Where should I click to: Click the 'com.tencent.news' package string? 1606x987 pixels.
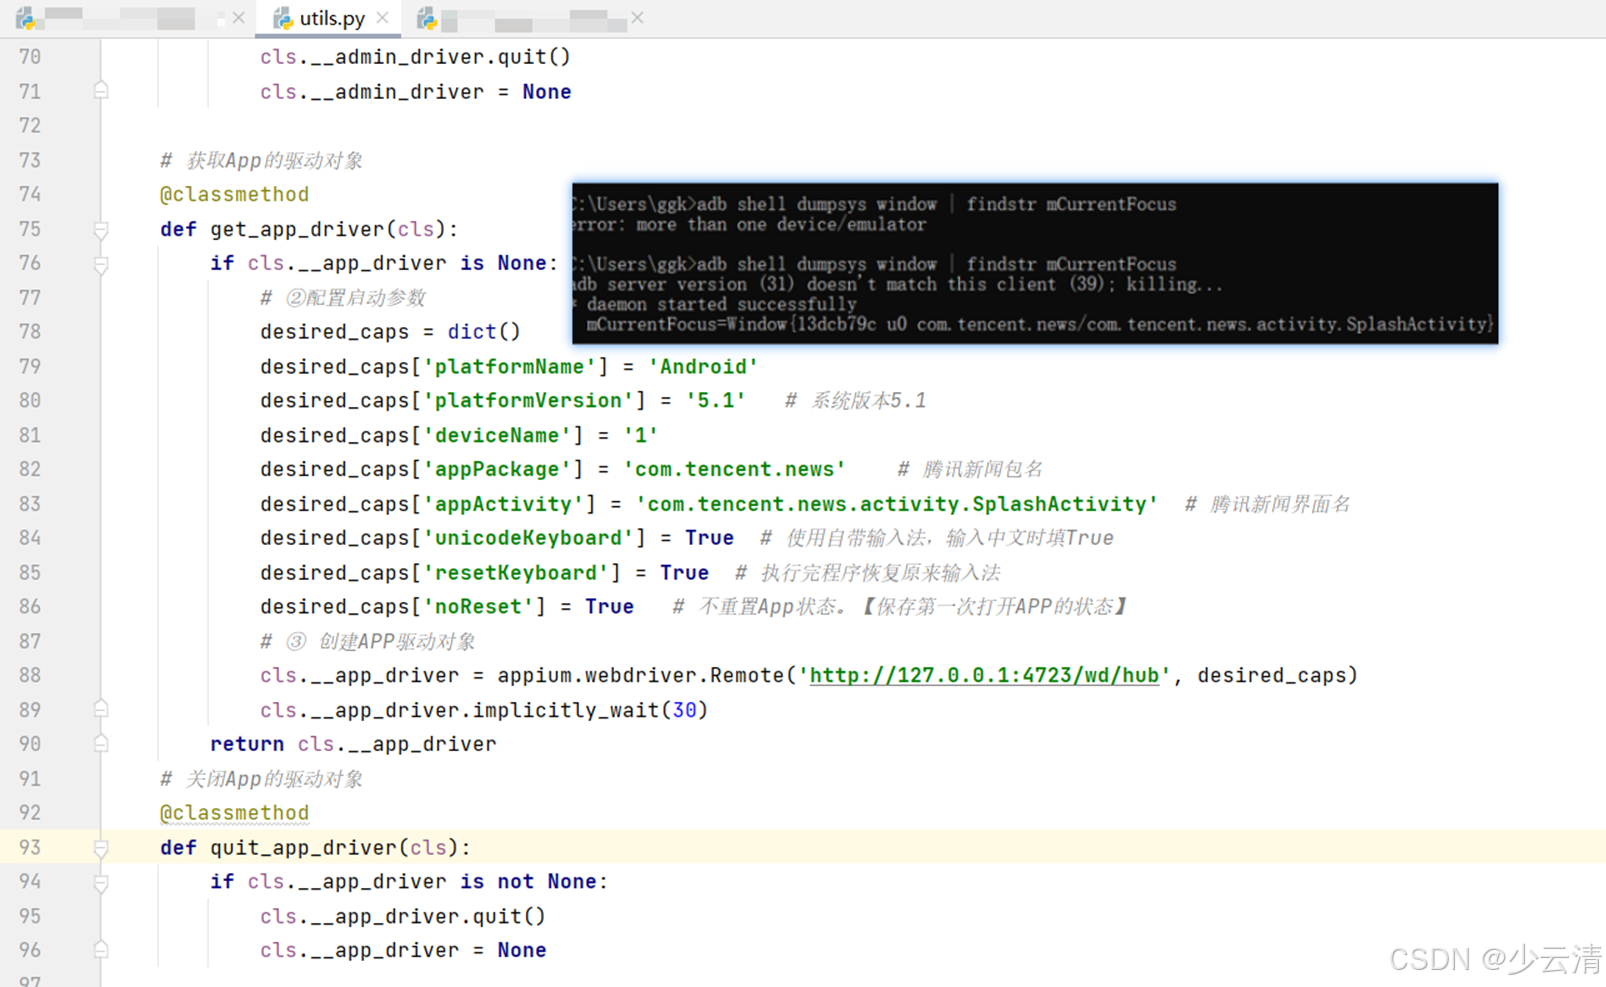point(735,469)
